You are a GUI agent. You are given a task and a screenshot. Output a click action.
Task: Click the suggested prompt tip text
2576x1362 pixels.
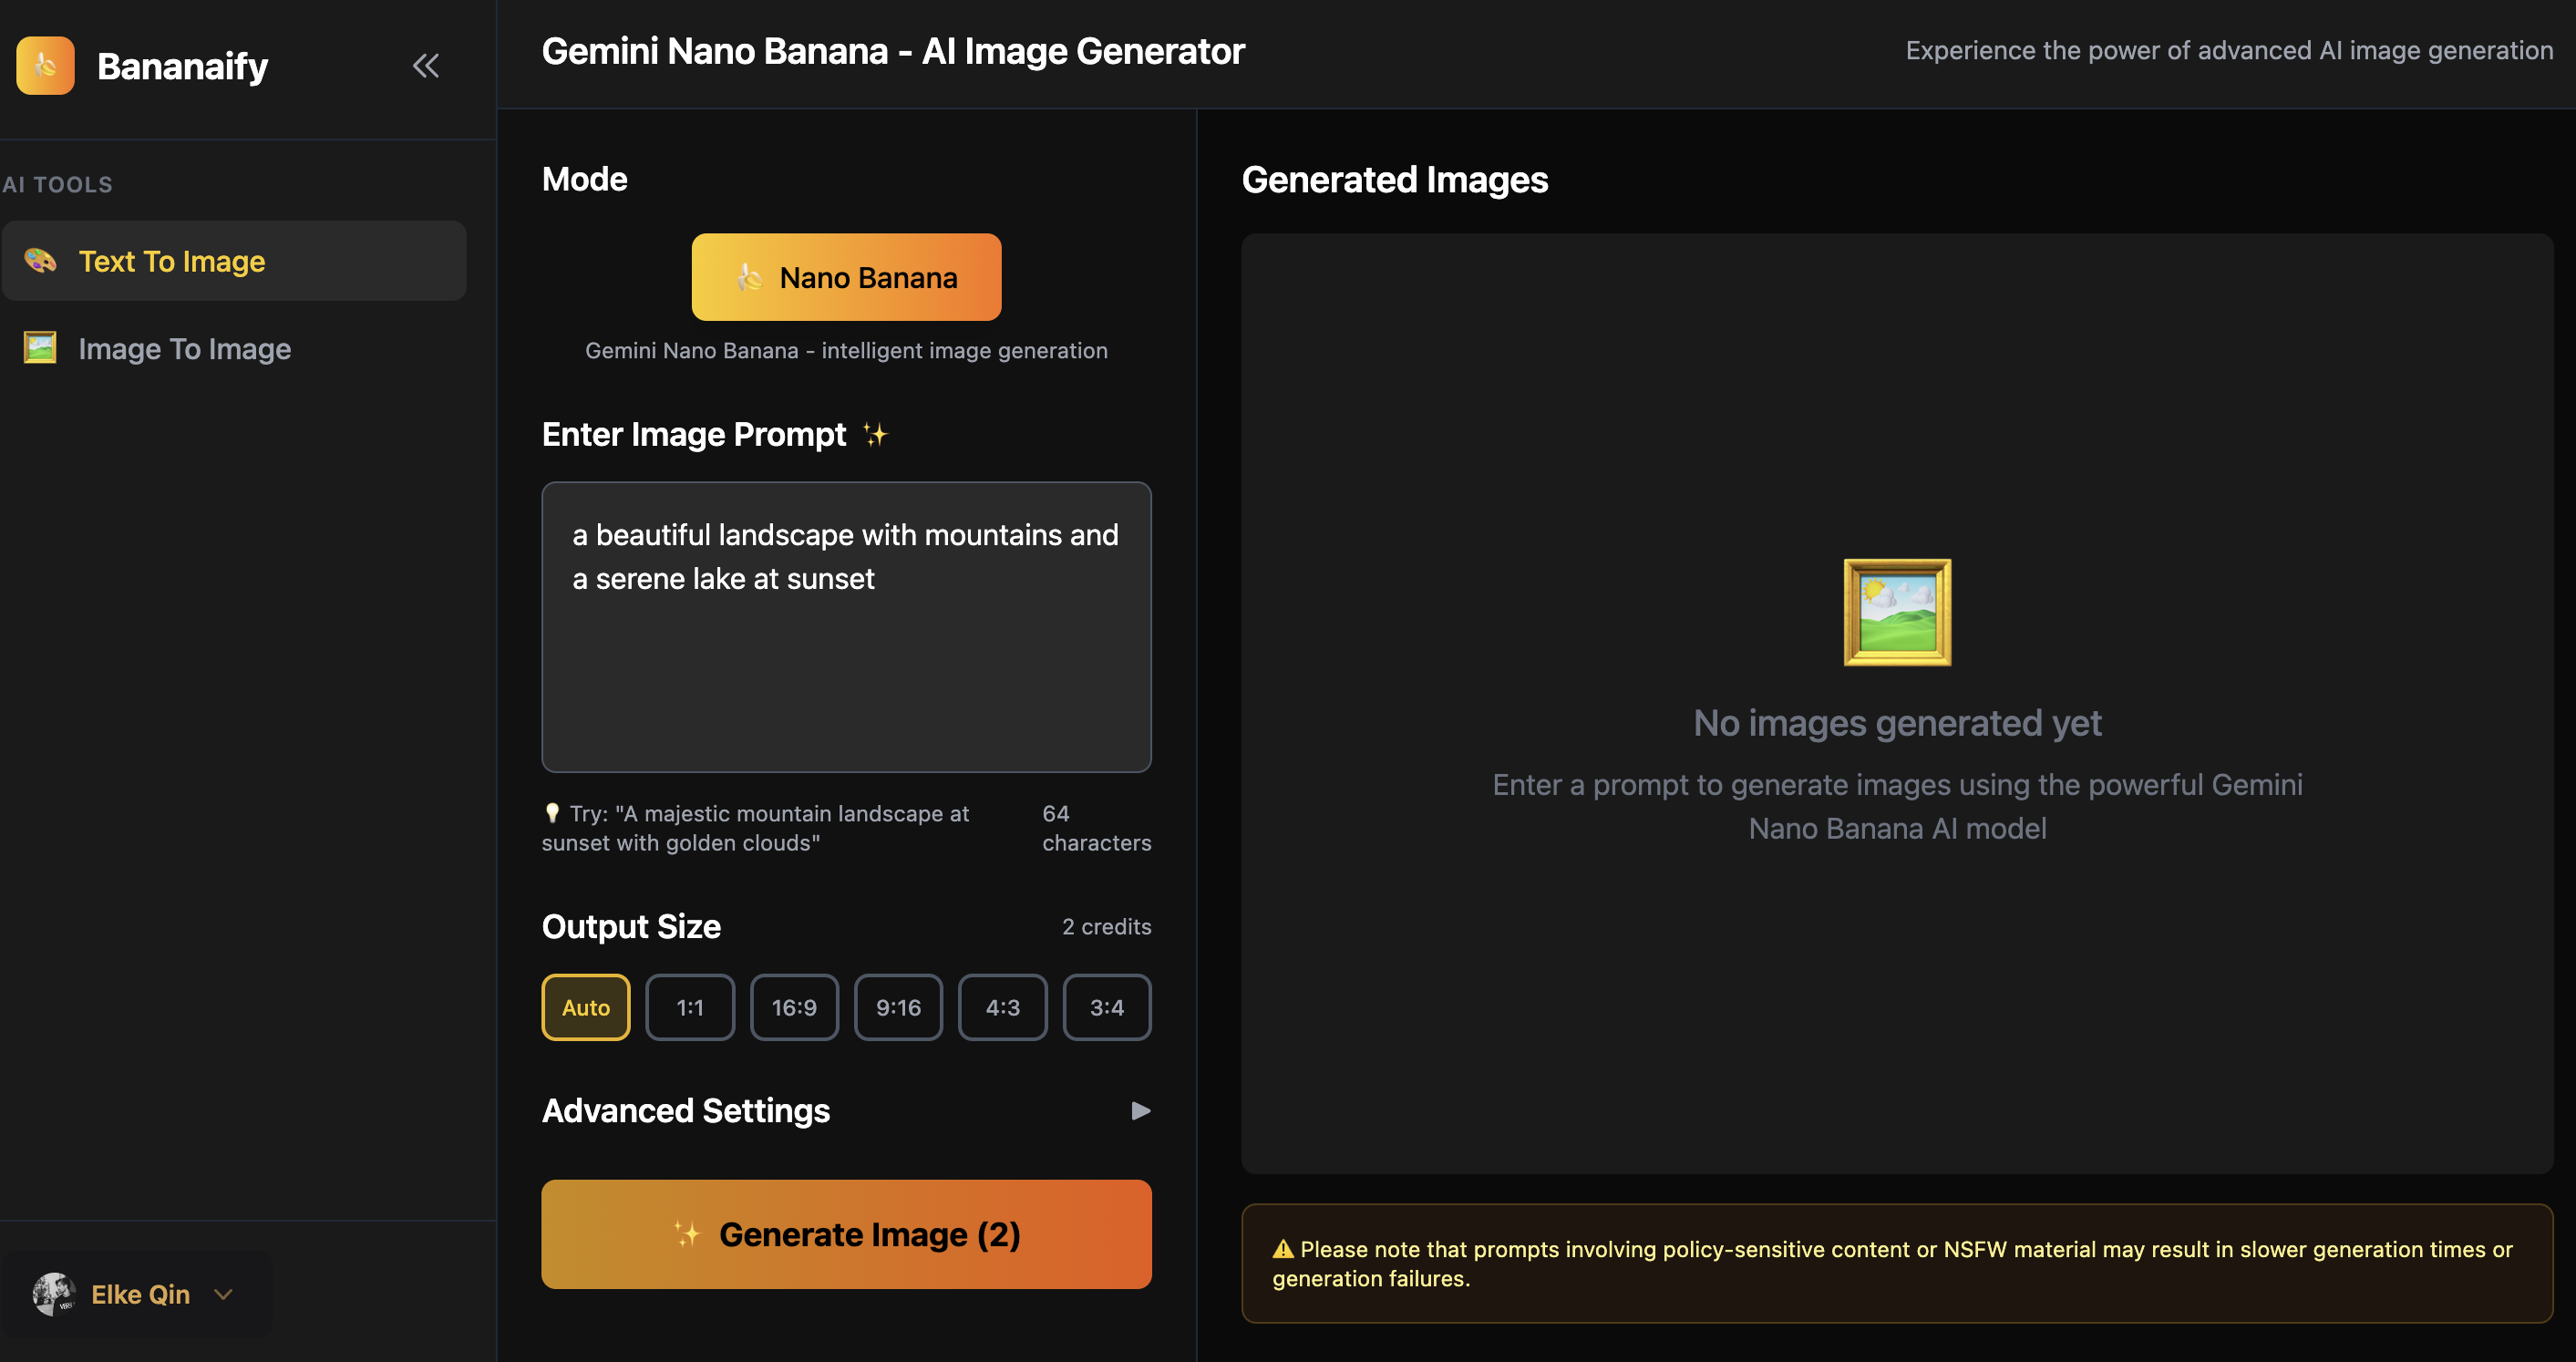pos(756,828)
